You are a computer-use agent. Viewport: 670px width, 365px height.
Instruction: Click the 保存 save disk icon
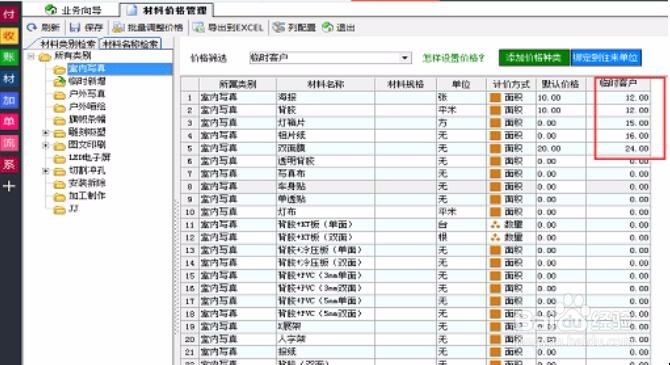coord(75,28)
